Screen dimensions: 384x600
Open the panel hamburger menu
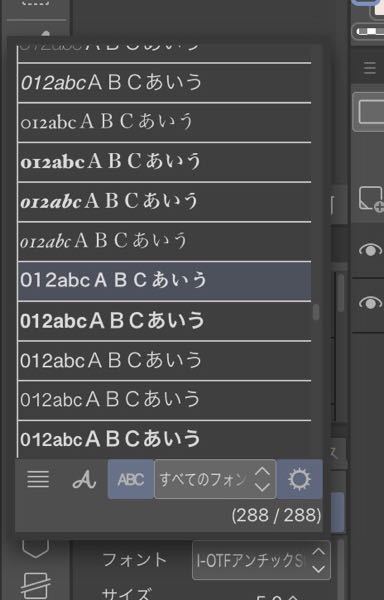[x=369, y=68]
